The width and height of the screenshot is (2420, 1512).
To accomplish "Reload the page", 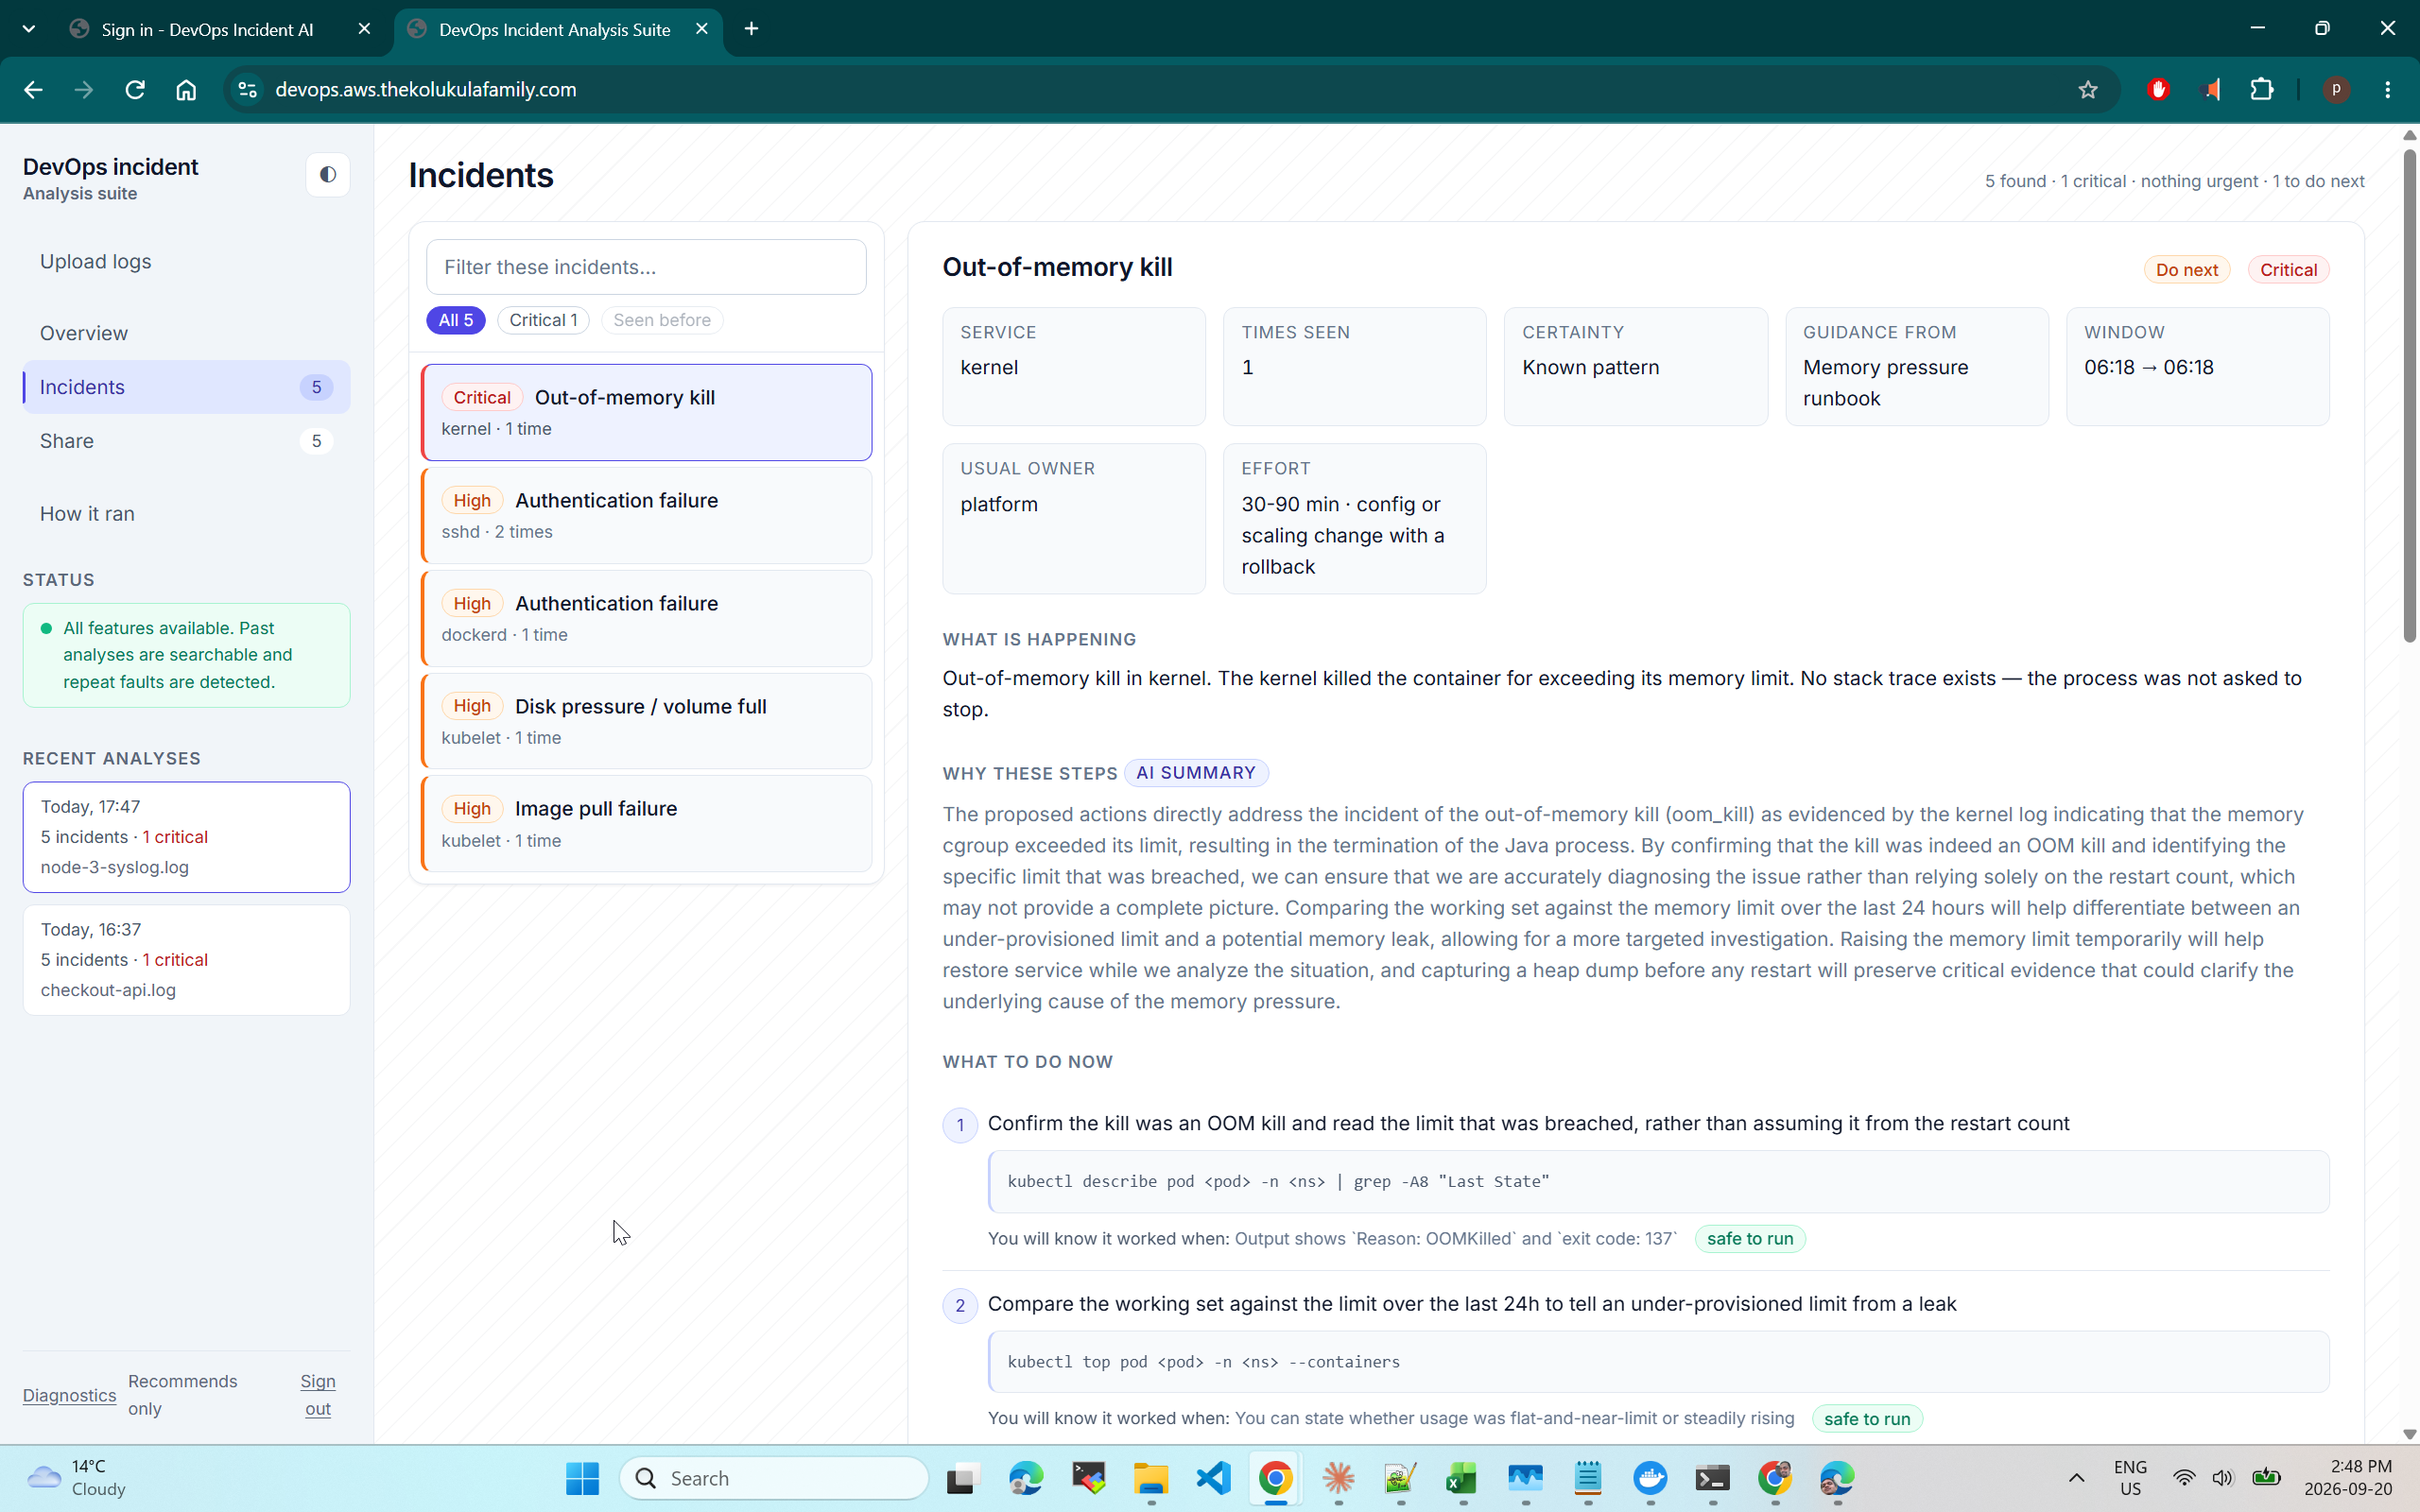I will tap(135, 90).
